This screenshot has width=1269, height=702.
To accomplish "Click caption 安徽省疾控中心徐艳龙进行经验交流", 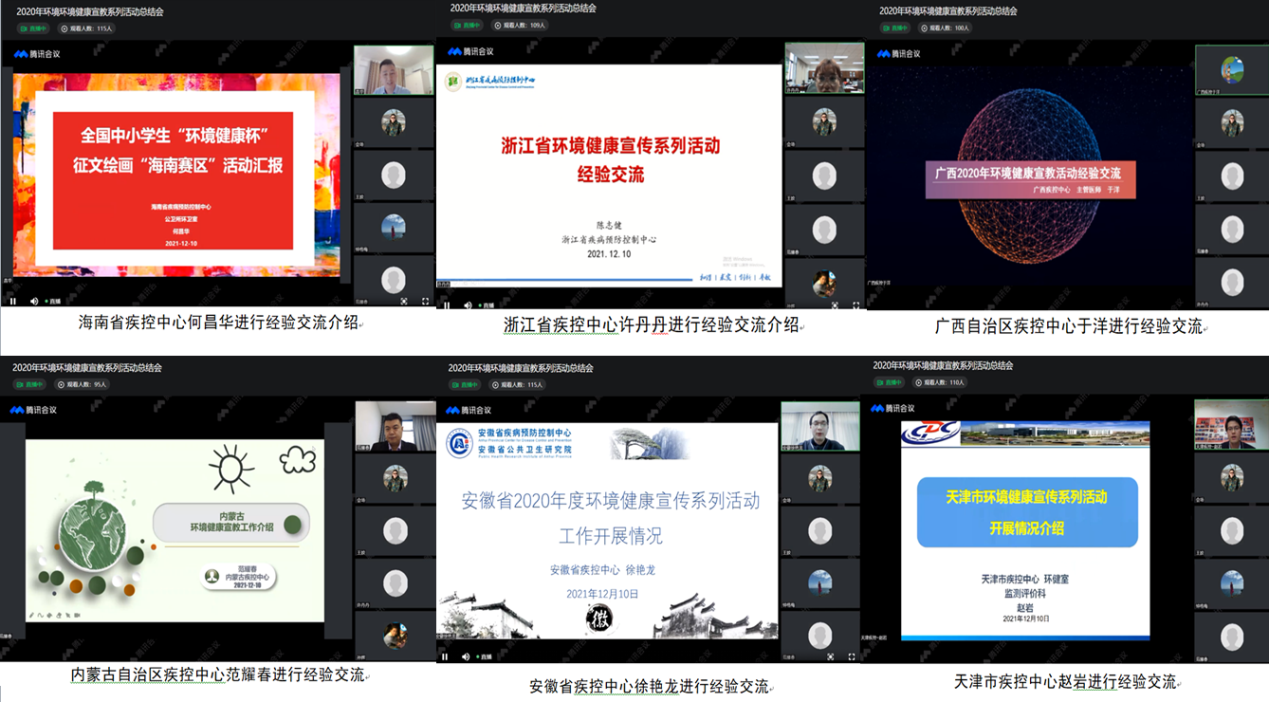I will 649,687.
